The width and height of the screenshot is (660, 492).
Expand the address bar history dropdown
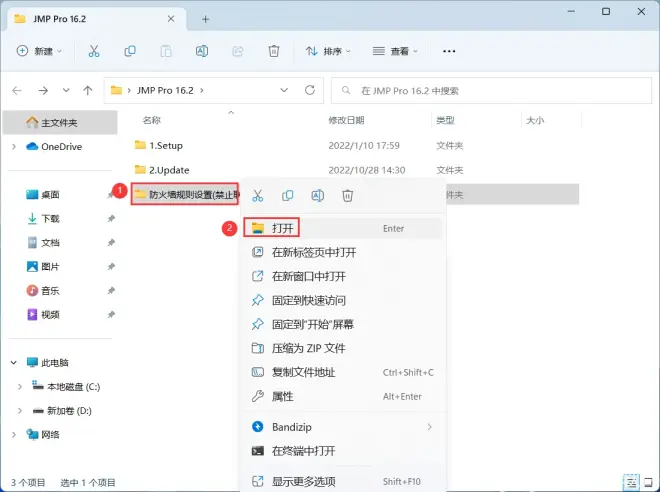(x=284, y=90)
